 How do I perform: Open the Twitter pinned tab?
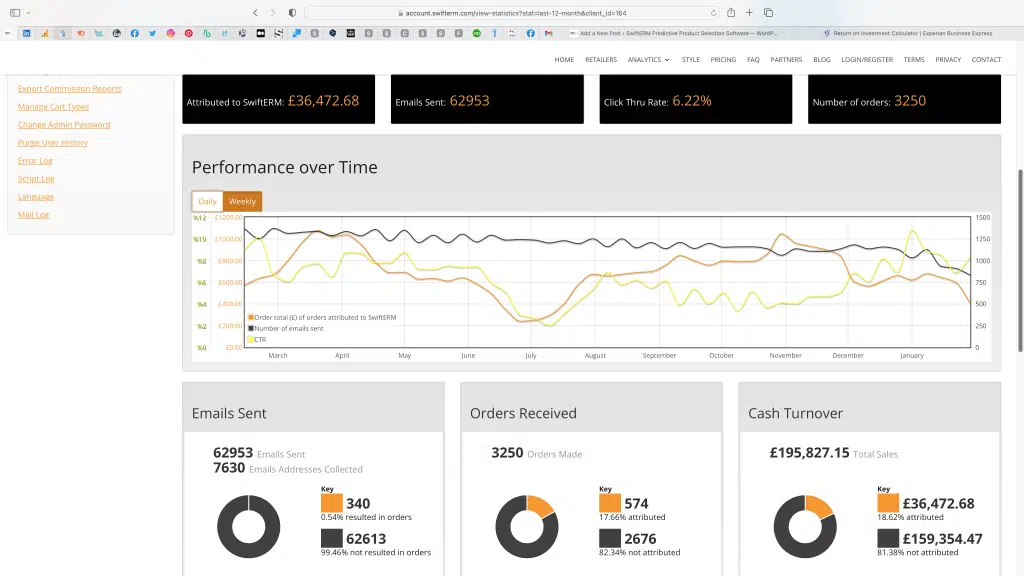point(152,33)
